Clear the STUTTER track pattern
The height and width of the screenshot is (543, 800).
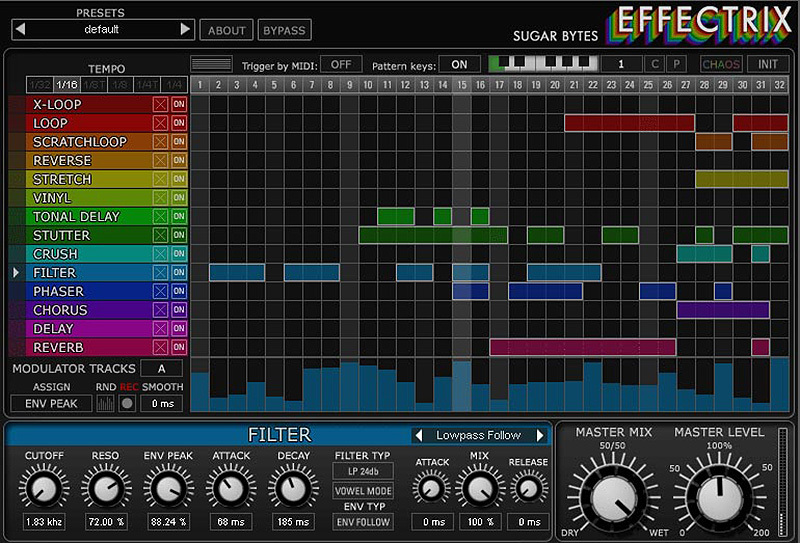point(160,235)
